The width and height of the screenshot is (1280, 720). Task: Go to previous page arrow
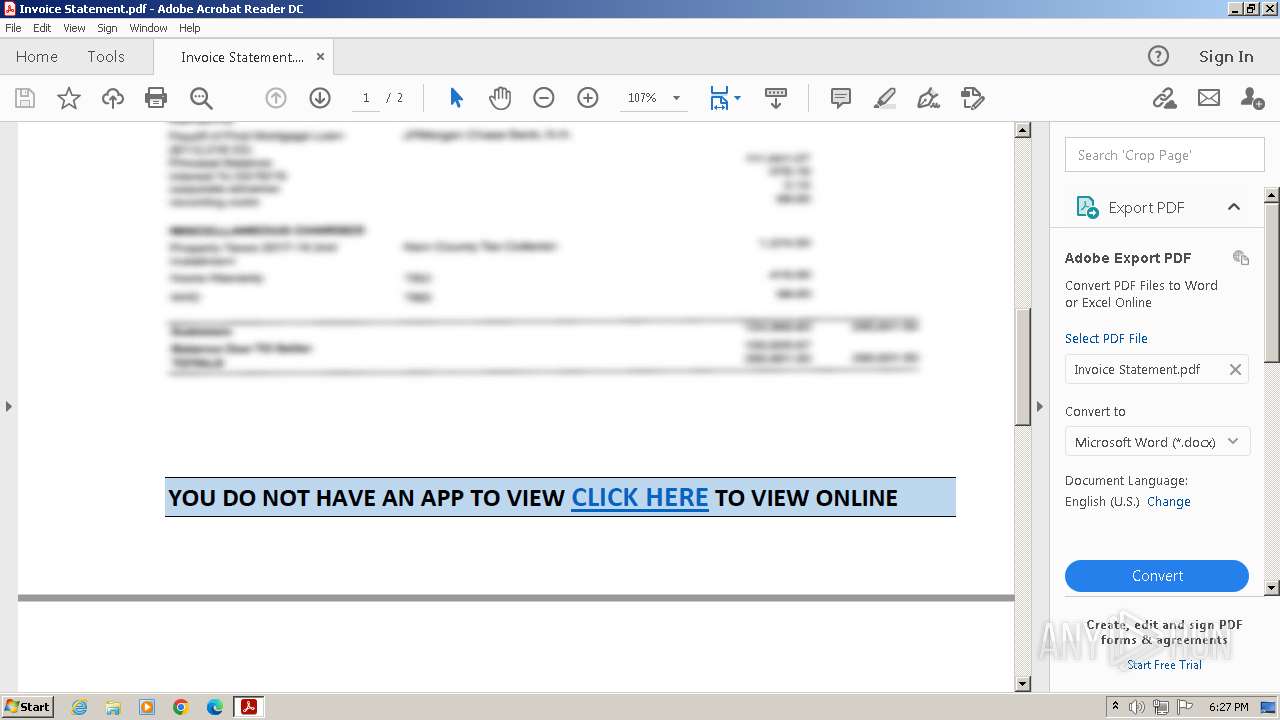[276, 98]
